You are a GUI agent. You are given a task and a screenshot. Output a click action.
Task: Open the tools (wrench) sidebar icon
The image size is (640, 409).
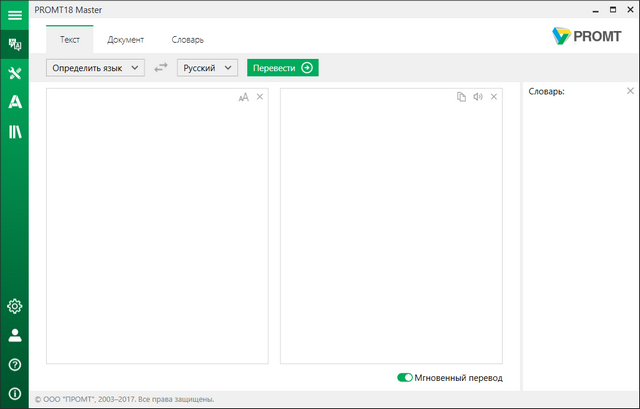pyautogui.click(x=14, y=73)
